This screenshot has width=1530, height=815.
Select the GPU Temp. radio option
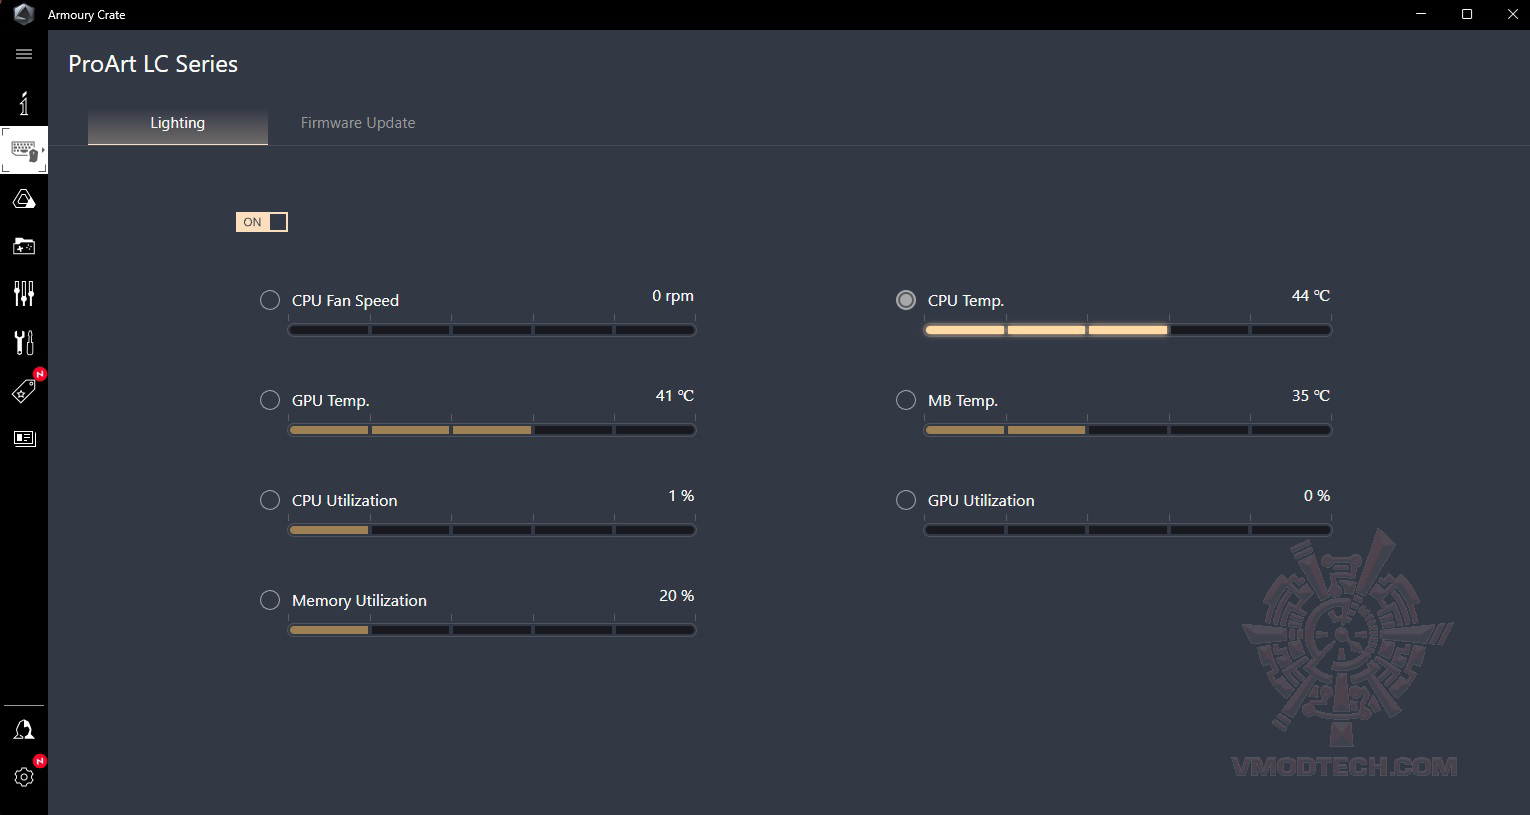point(270,400)
